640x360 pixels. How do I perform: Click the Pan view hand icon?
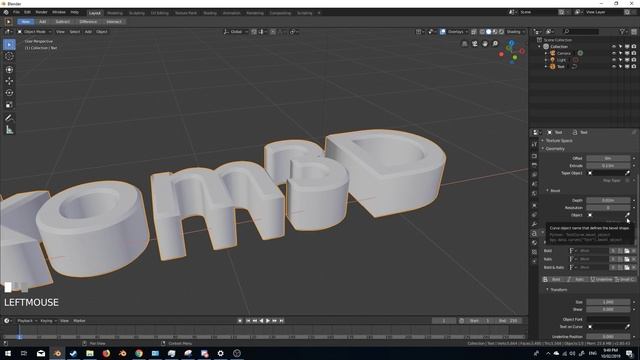pyautogui.click(x=485, y=44)
